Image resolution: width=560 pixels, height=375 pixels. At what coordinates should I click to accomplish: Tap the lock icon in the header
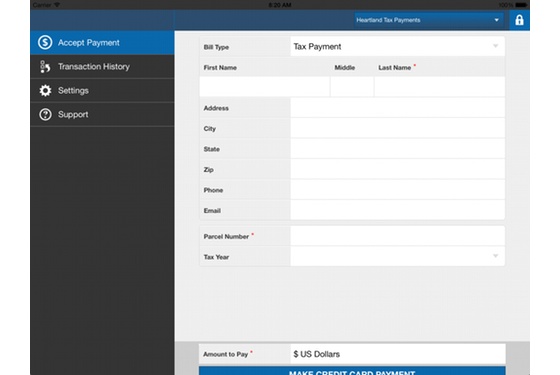(519, 20)
